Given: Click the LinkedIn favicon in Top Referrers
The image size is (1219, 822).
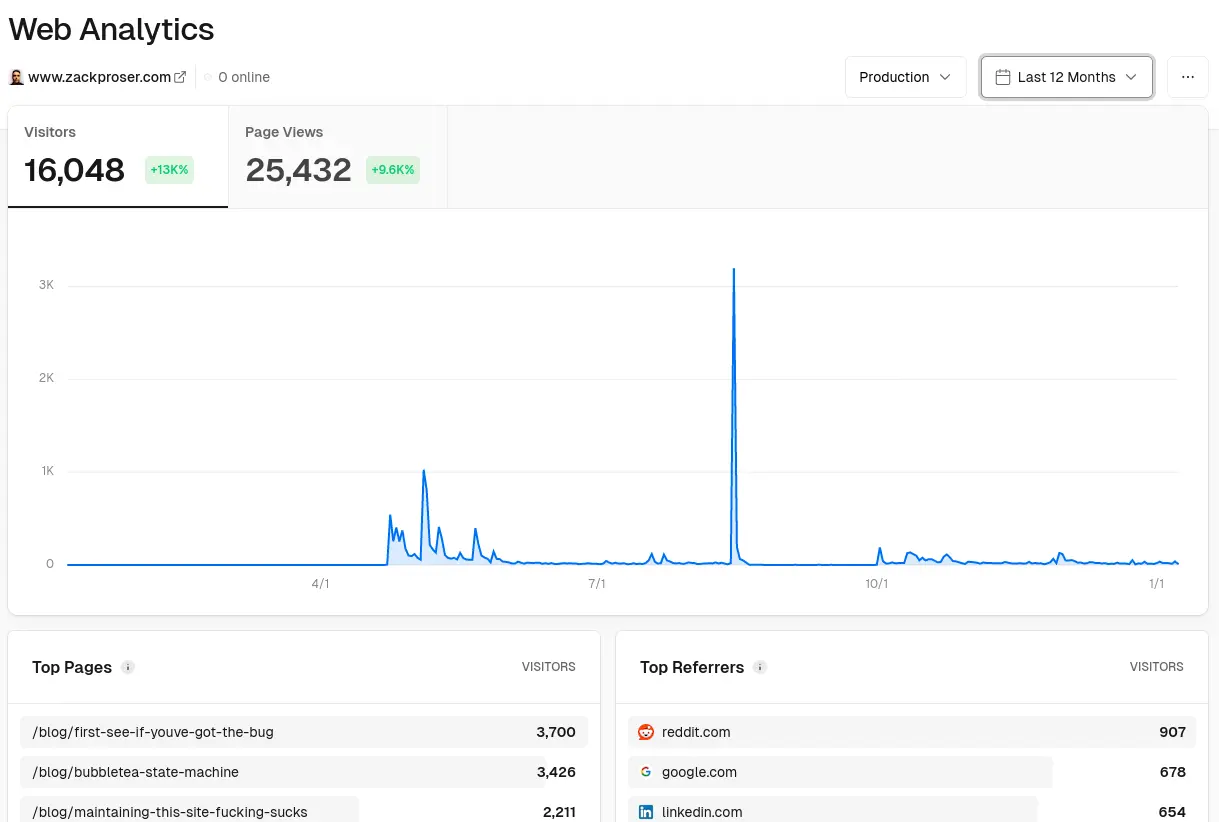Looking at the screenshot, I should tap(646, 812).
